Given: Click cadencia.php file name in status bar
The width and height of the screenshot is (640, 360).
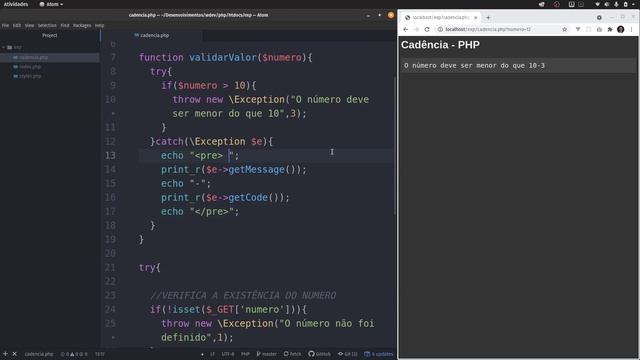Looking at the screenshot, I should point(39,354).
